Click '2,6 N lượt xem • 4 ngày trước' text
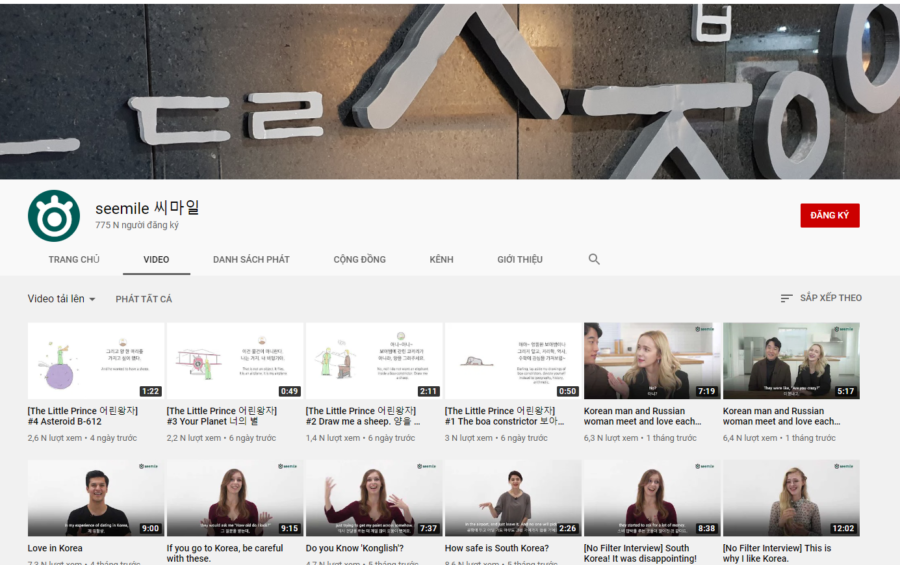This screenshot has height=565, width=900. point(82,438)
